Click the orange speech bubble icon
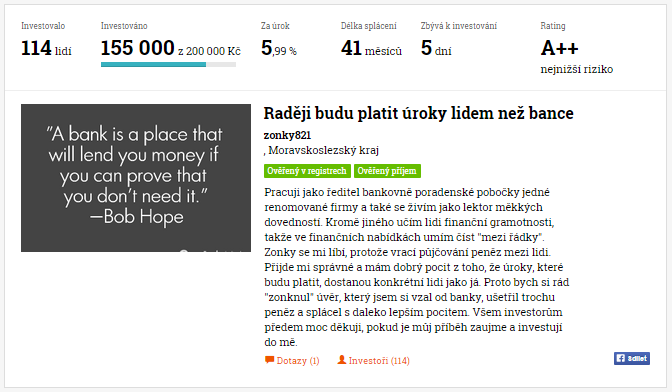The image size is (672, 392). 270,360
